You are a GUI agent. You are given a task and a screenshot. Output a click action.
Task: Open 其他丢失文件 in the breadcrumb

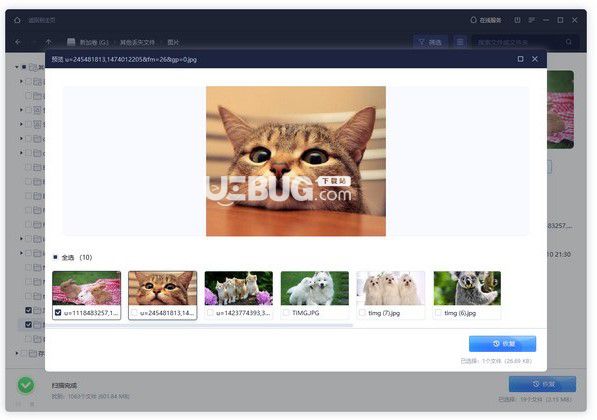137,42
